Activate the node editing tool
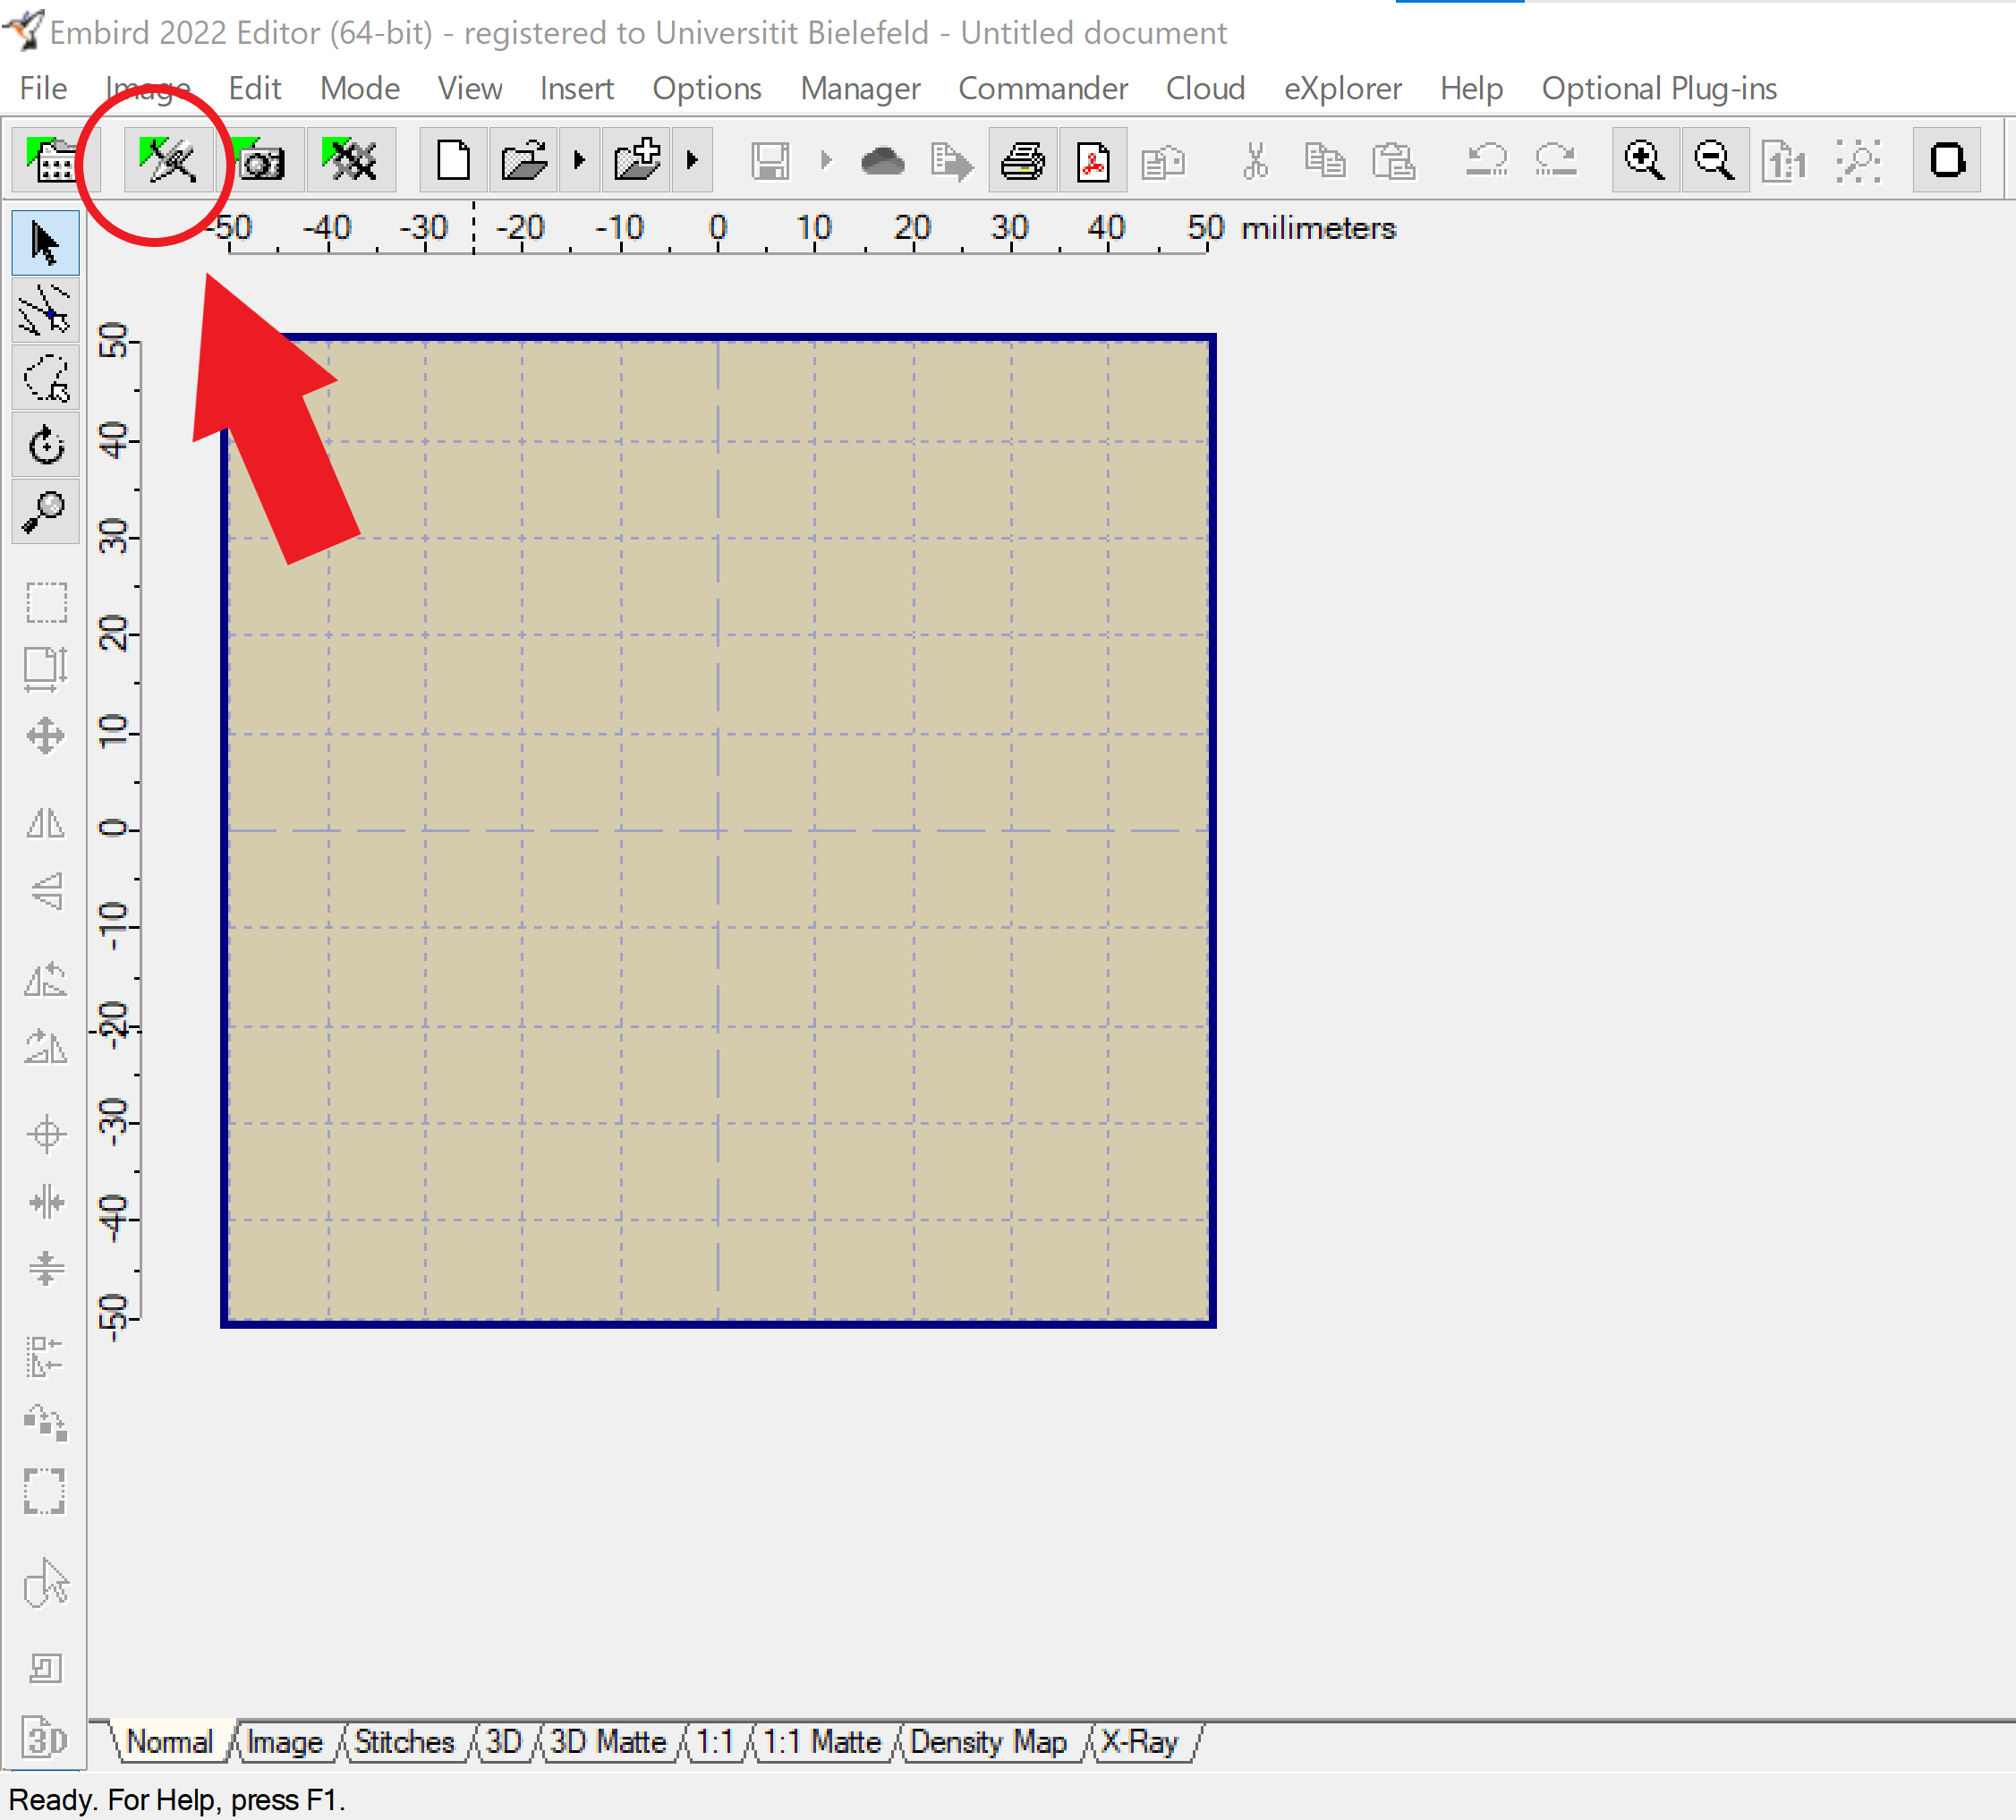Image resolution: width=2016 pixels, height=1820 pixels. coord(45,309)
